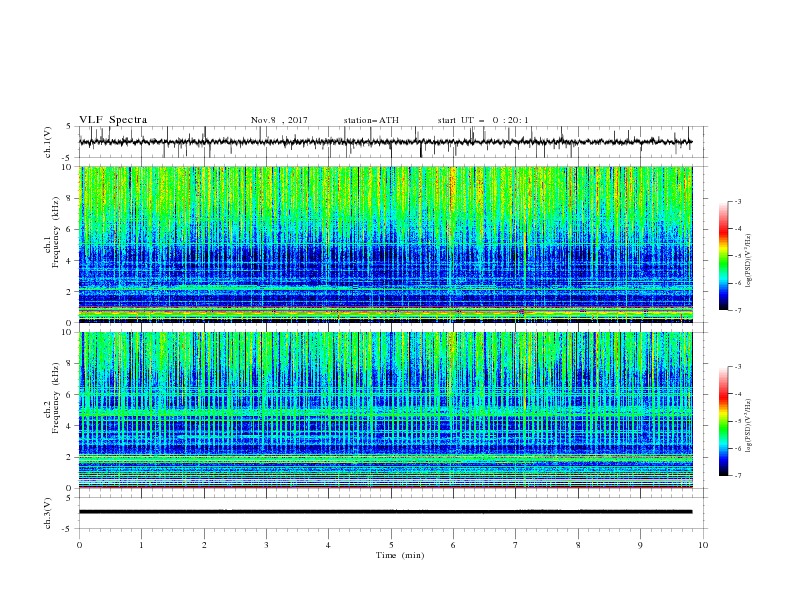Click the "-3" label on ch.2 color bar
This screenshot has width=792, height=612.
coord(738,367)
